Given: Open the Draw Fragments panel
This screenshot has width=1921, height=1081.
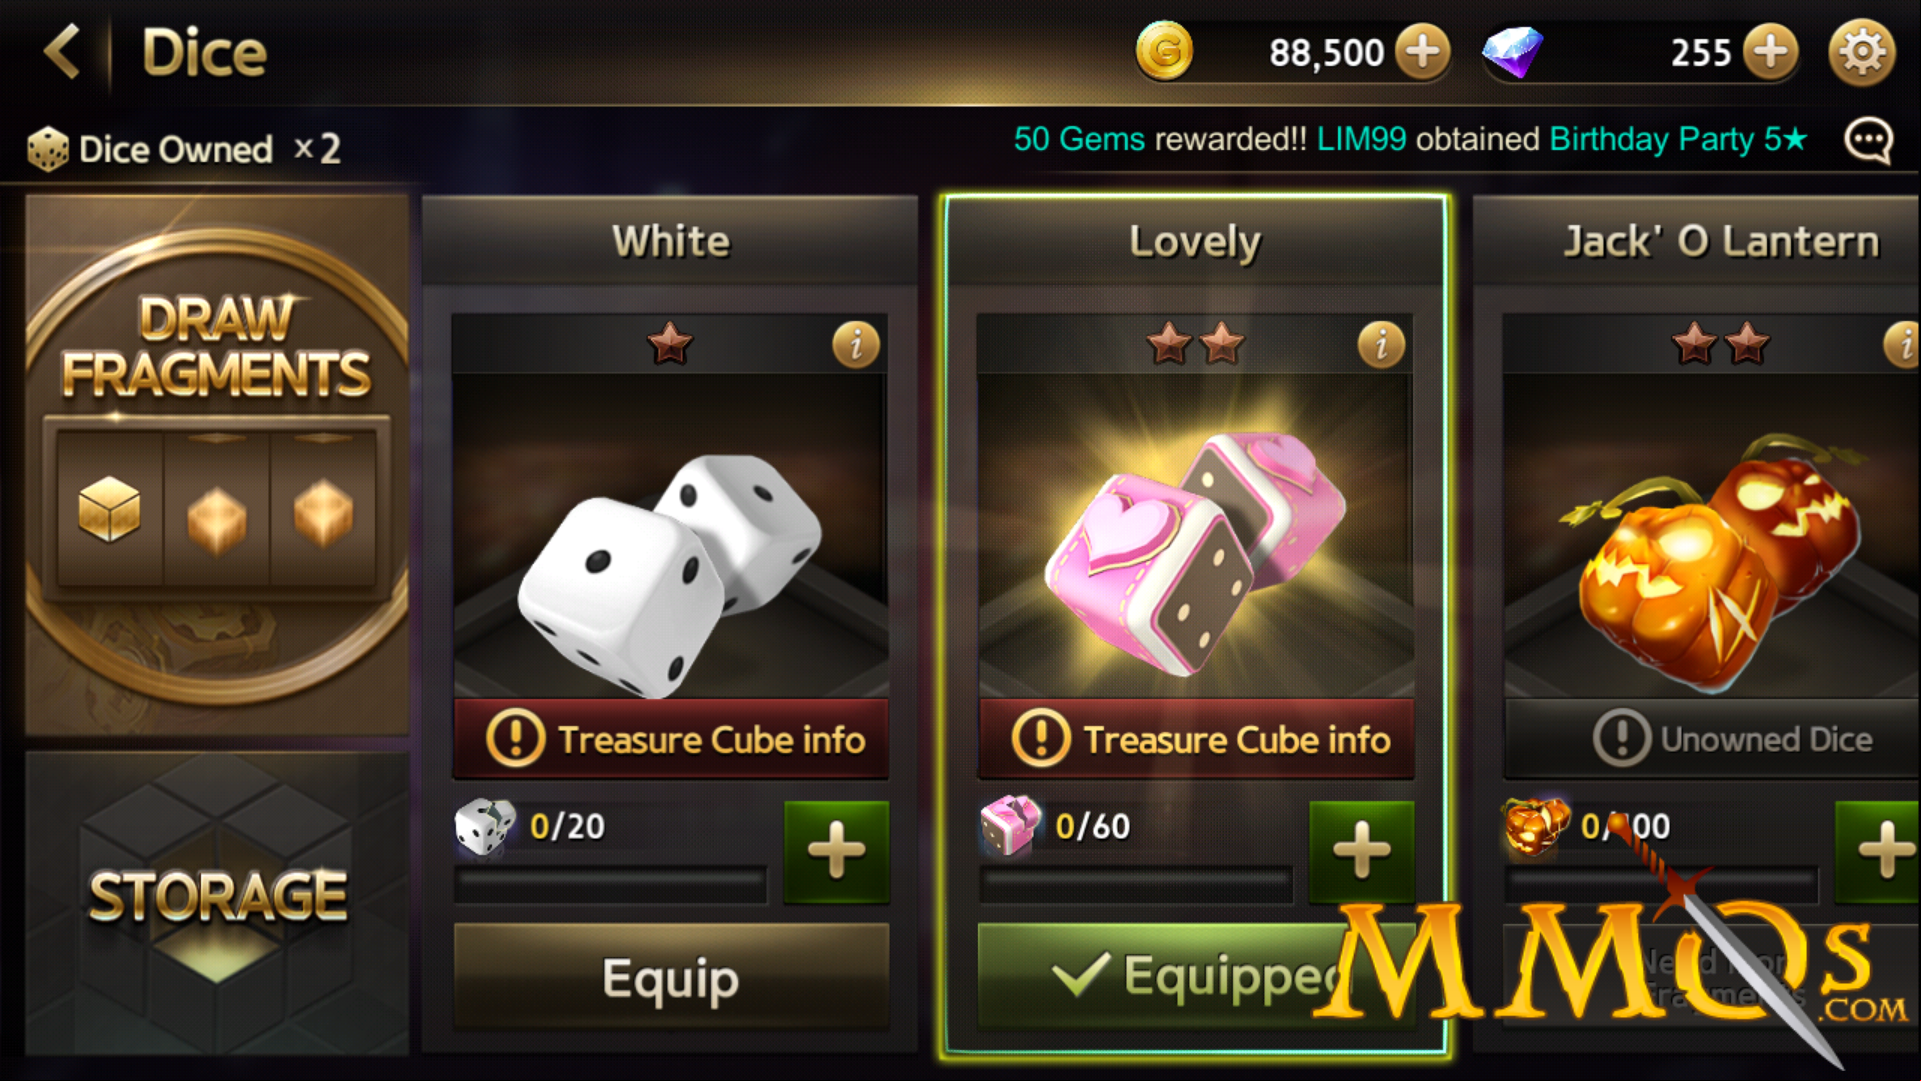Looking at the screenshot, I should (x=217, y=465).
